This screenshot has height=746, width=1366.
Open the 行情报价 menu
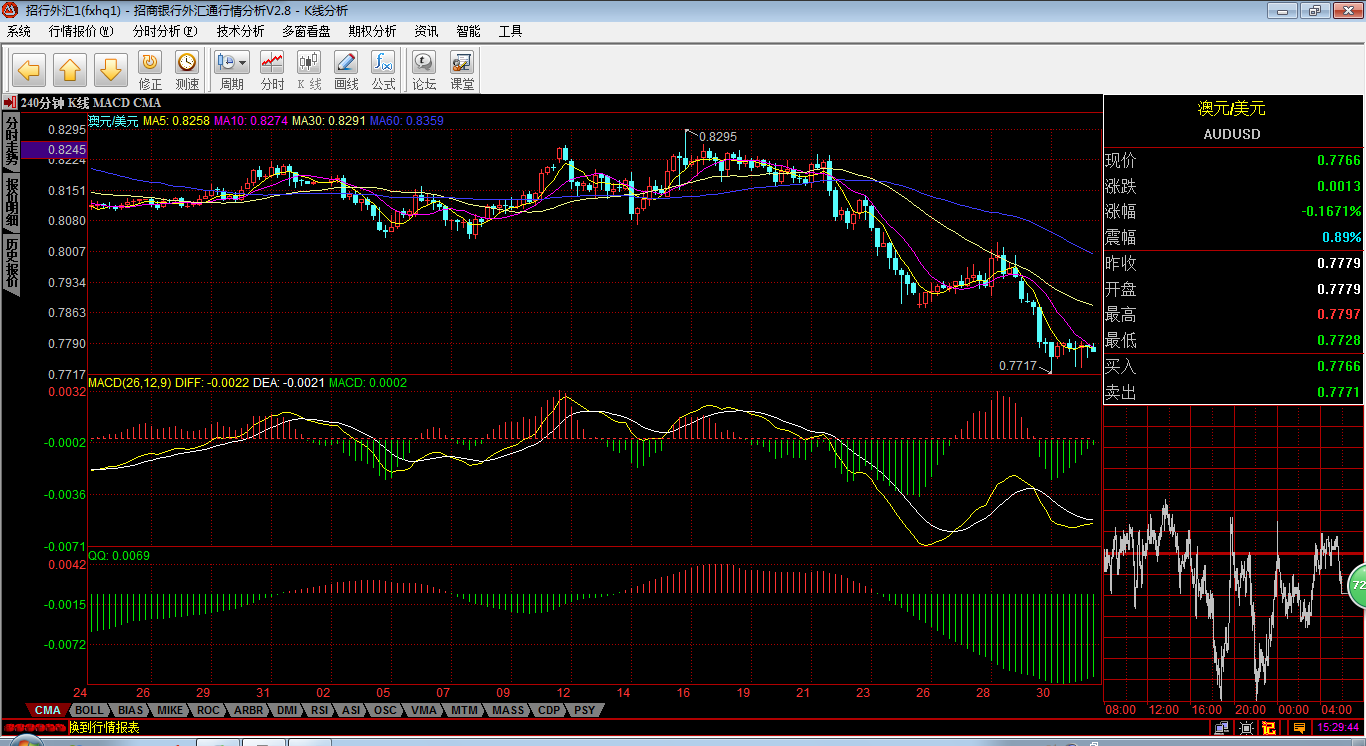coord(81,31)
